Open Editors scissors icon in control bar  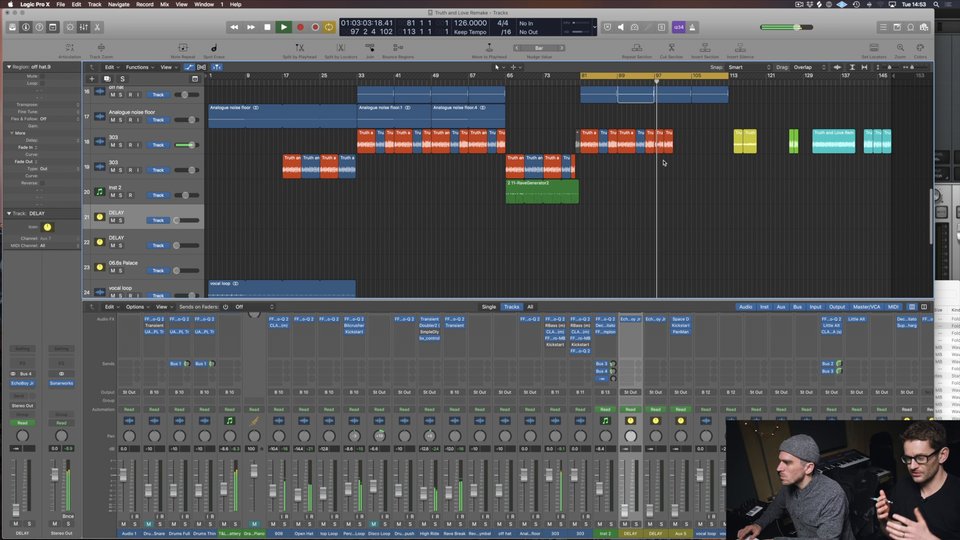pyautogui.click(x=97, y=27)
